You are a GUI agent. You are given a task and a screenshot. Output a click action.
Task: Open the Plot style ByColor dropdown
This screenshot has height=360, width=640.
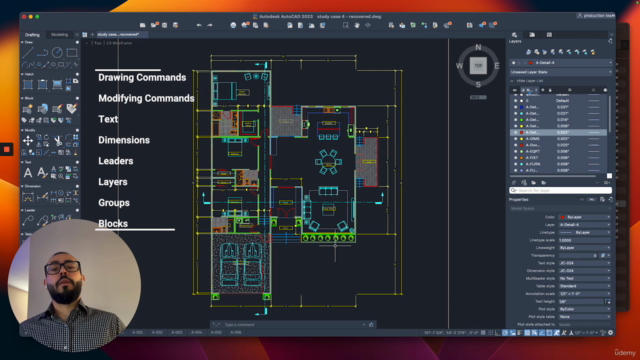click(585, 309)
